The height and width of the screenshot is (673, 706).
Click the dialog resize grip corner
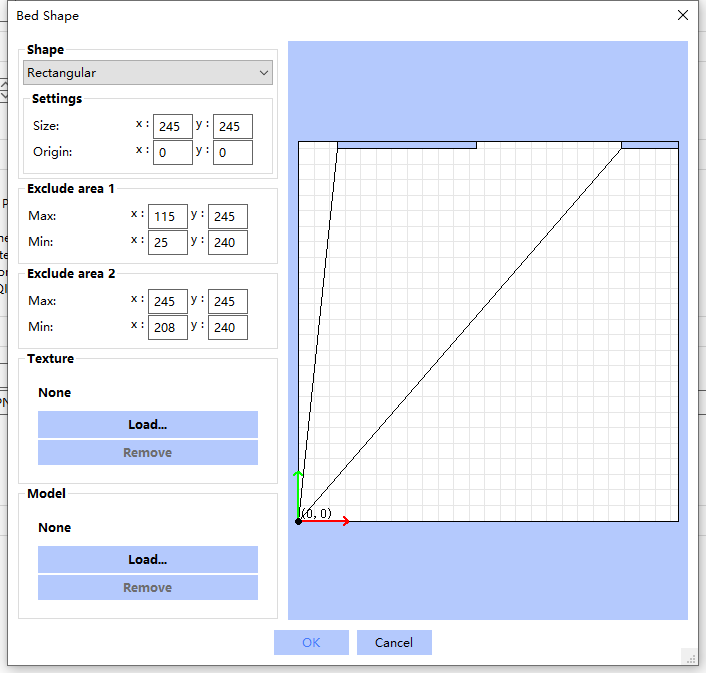point(690,657)
